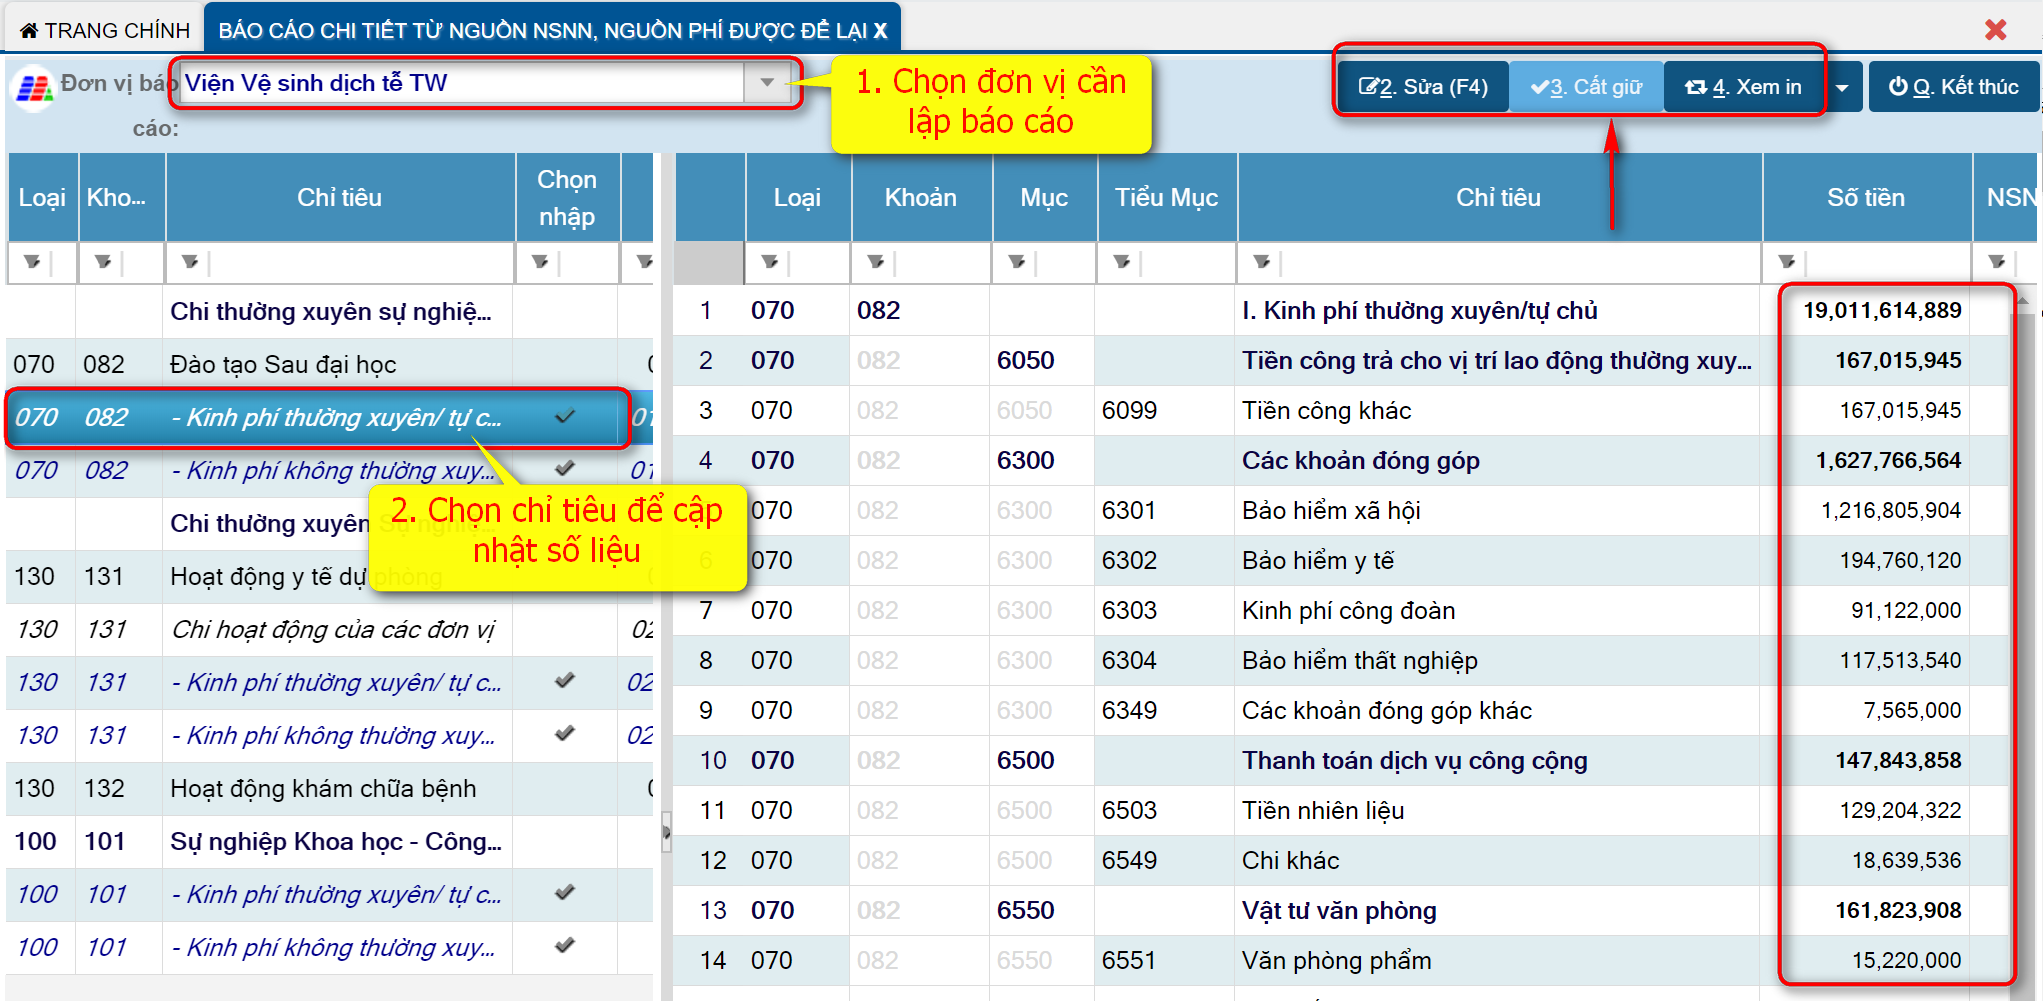Expand the dropdown arrow next to Xem in
Viewport: 2043px width, 1001px height.
1842,88
